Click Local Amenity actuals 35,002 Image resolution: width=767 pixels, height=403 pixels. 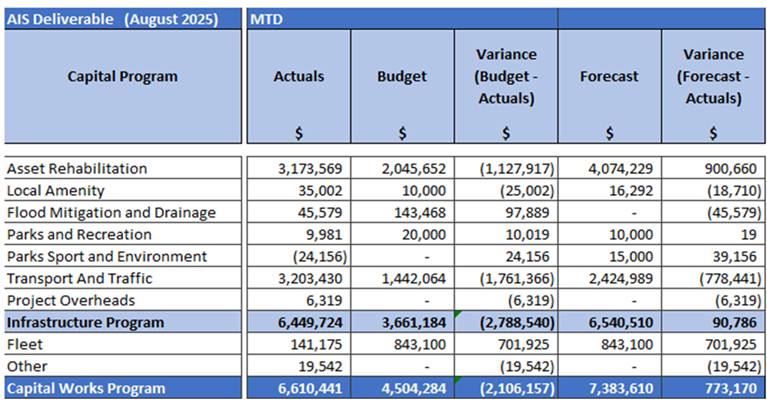299,190
